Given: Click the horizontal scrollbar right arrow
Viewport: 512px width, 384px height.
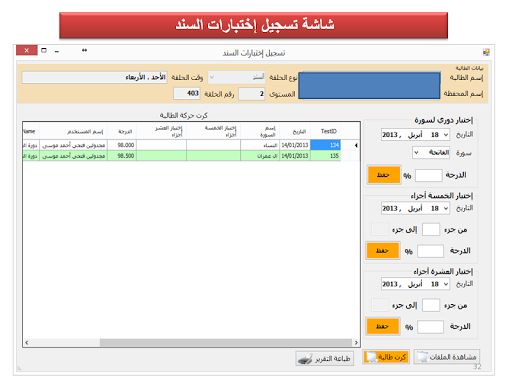Looking at the screenshot, I should 356,343.
